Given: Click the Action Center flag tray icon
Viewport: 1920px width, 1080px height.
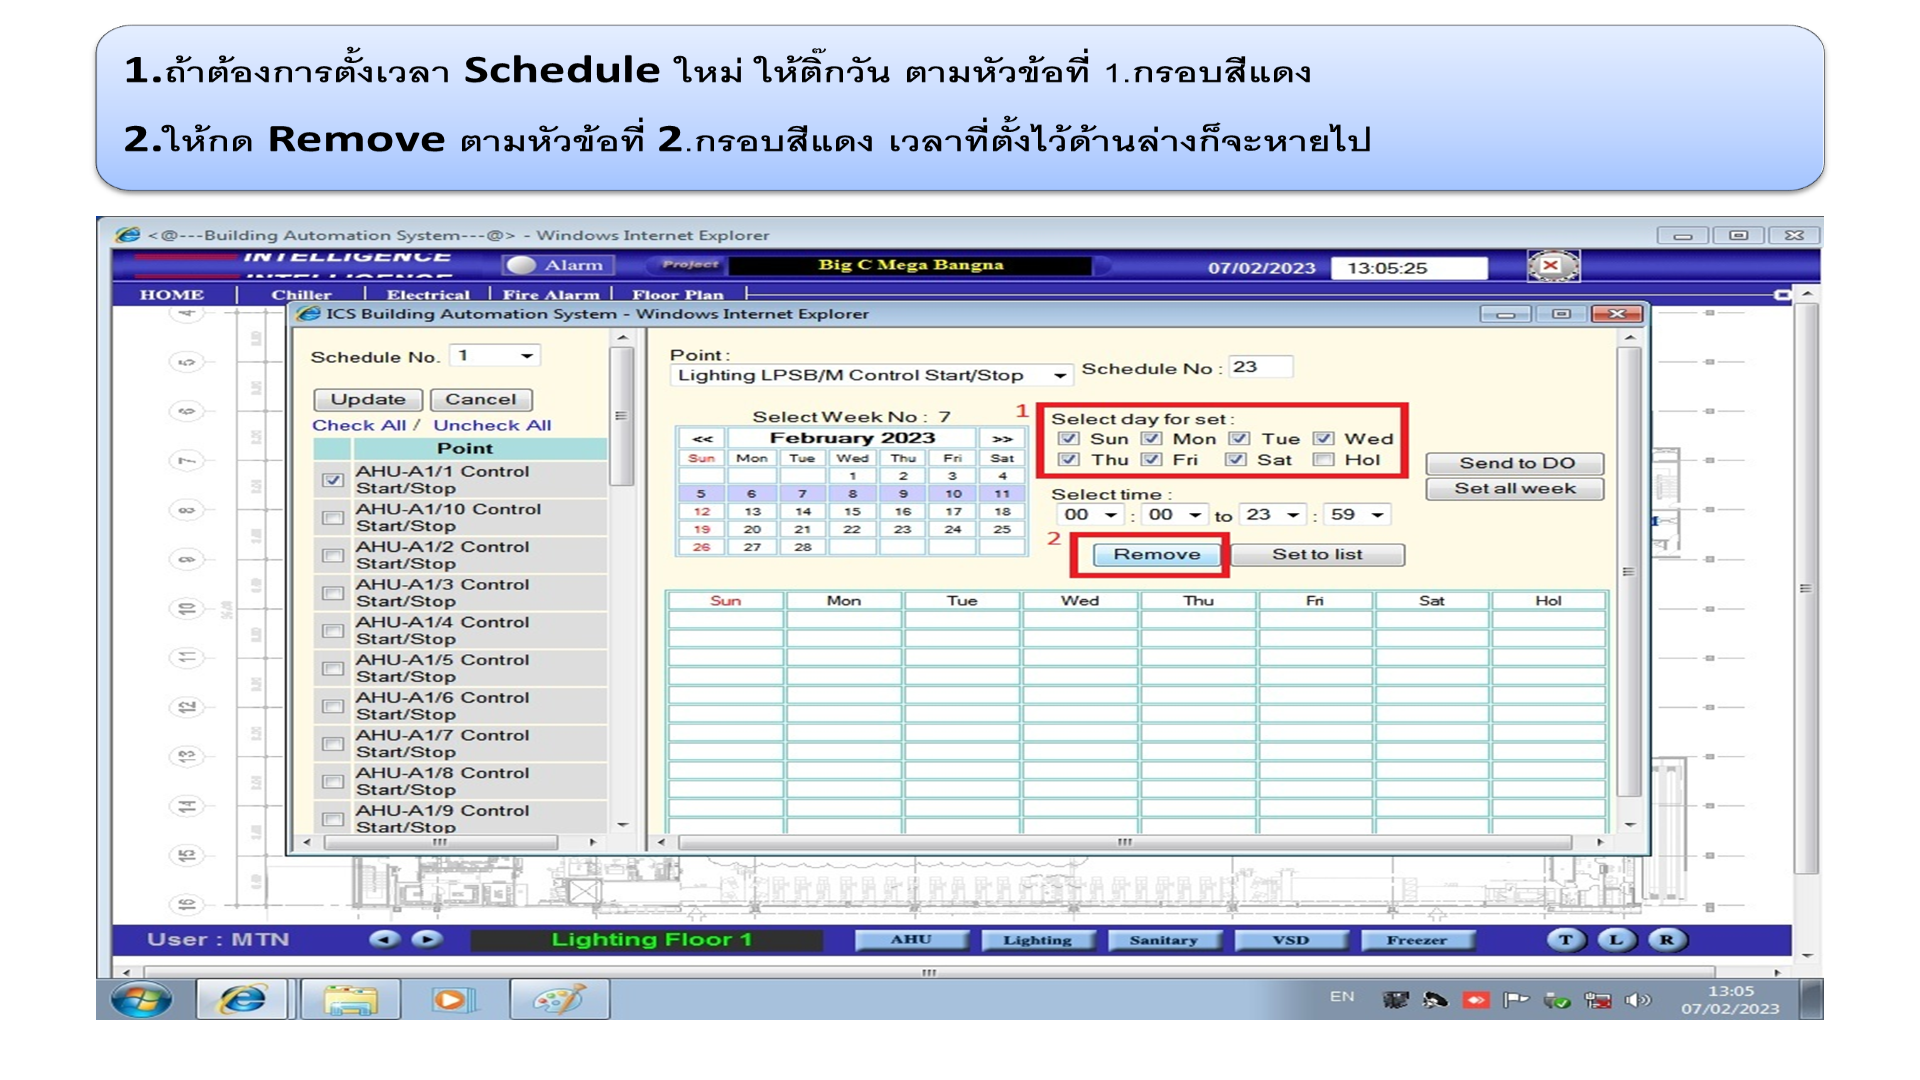Looking at the screenshot, I should pyautogui.click(x=1516, y=1000).
